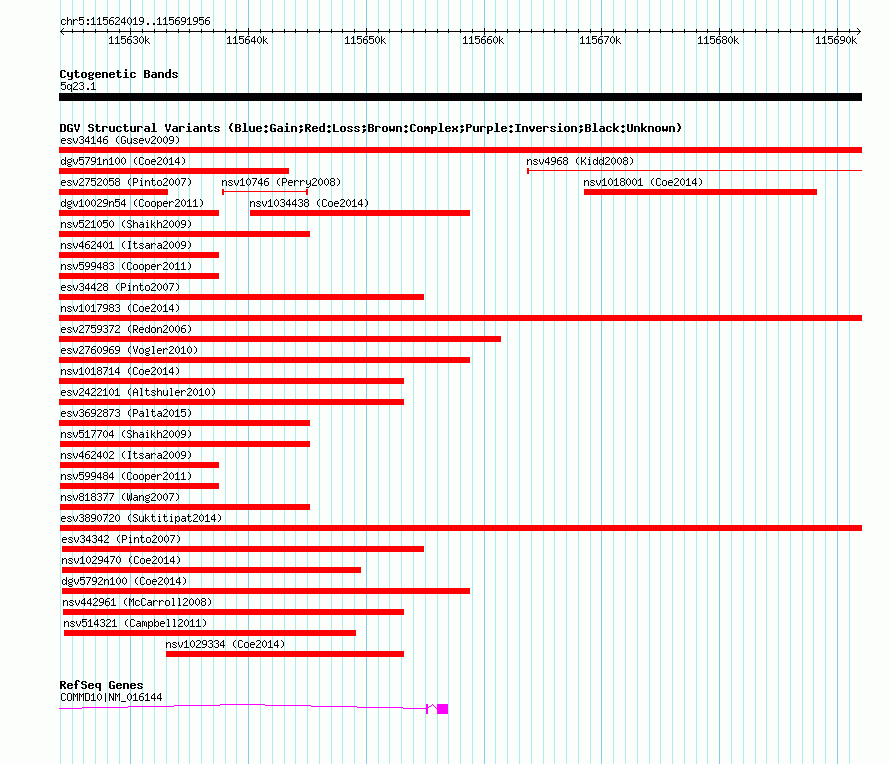Open the nsv442961 (McCarroll2008) label
This screenshot has height=764, width=890.
click(137, 602)
